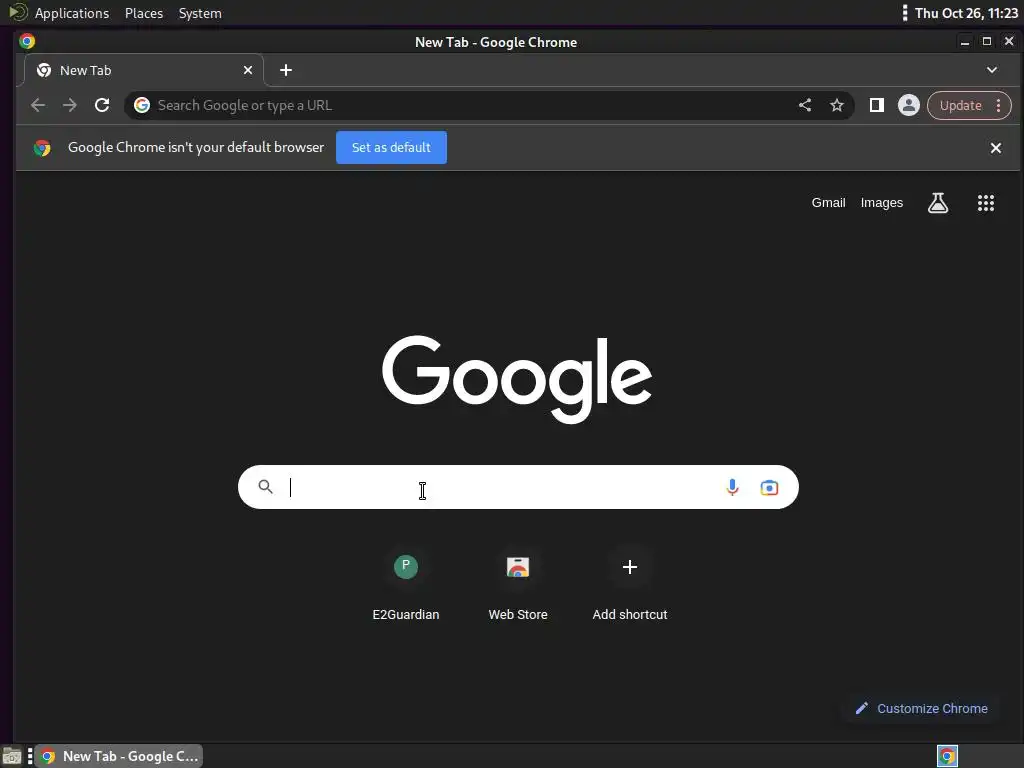Click the magnifying glass in the search box
Screen dimensions: 1024x768
(x=265, y=487)
